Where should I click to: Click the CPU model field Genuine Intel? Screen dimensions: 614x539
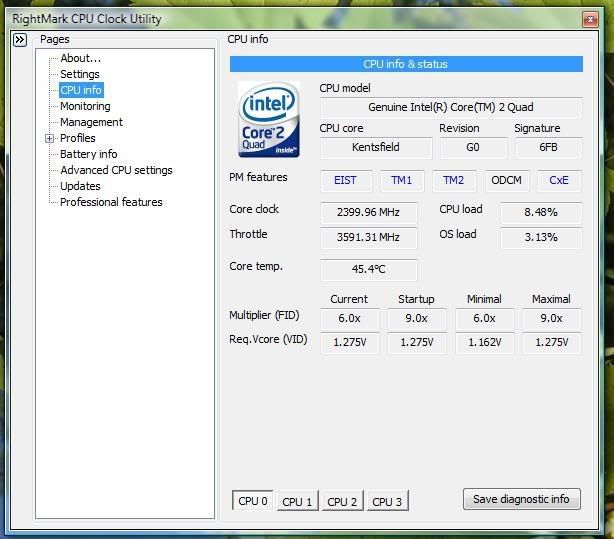(x=451, y=108)
